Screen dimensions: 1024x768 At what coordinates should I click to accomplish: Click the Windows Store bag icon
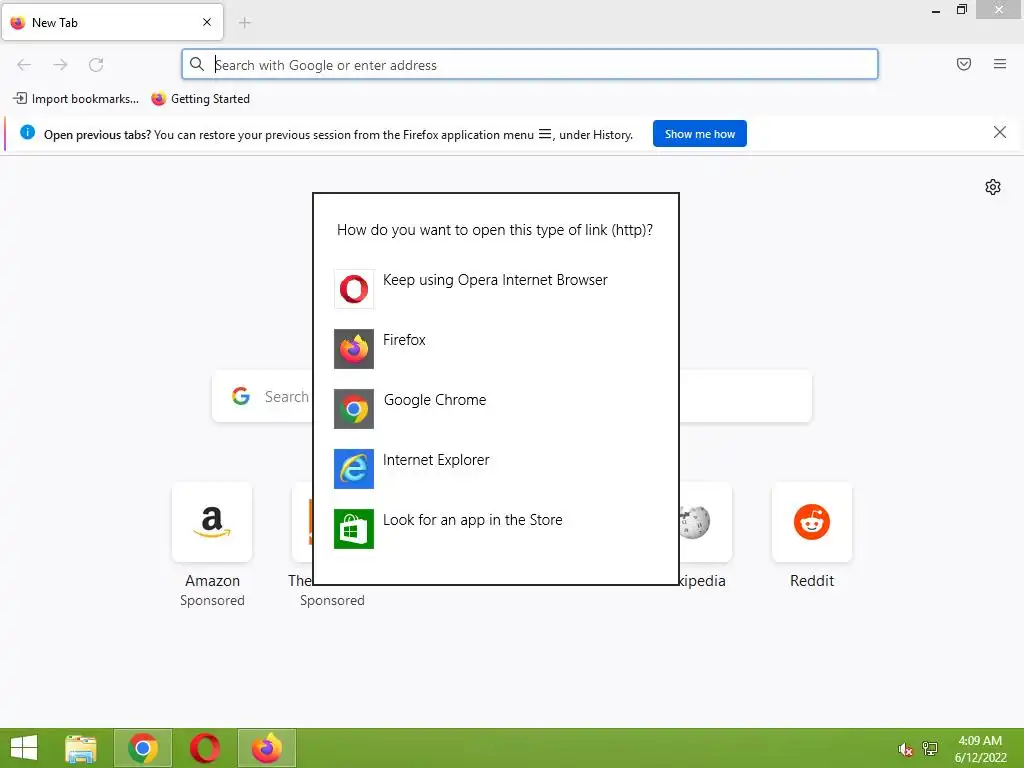coord(353,529)
